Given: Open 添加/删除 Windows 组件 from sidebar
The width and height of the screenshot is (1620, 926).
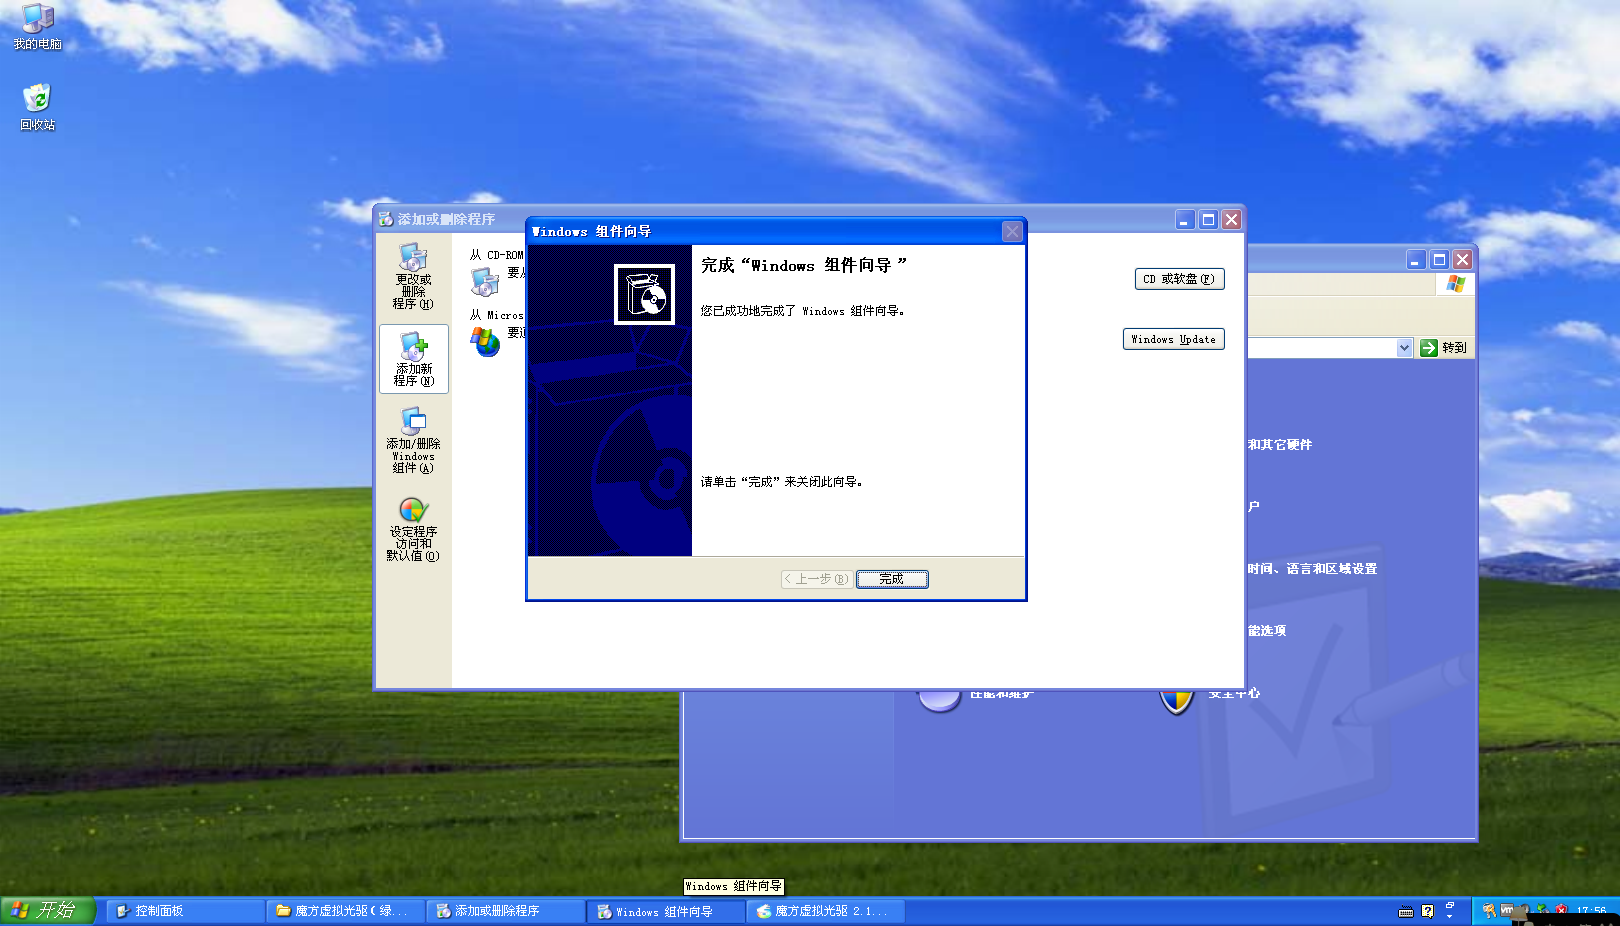Looking at the screenshot, I should (413, 441).
